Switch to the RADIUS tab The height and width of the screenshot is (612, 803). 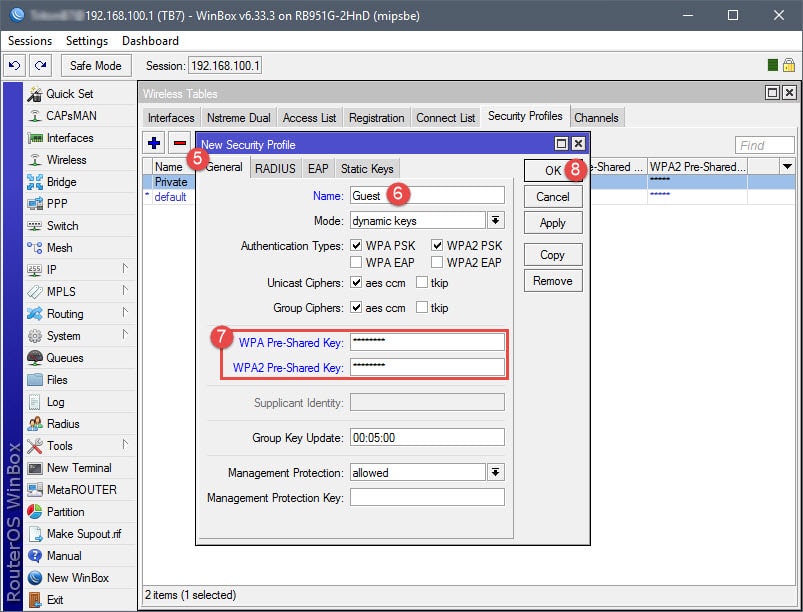pyautogui.click(x=275, y=168)
